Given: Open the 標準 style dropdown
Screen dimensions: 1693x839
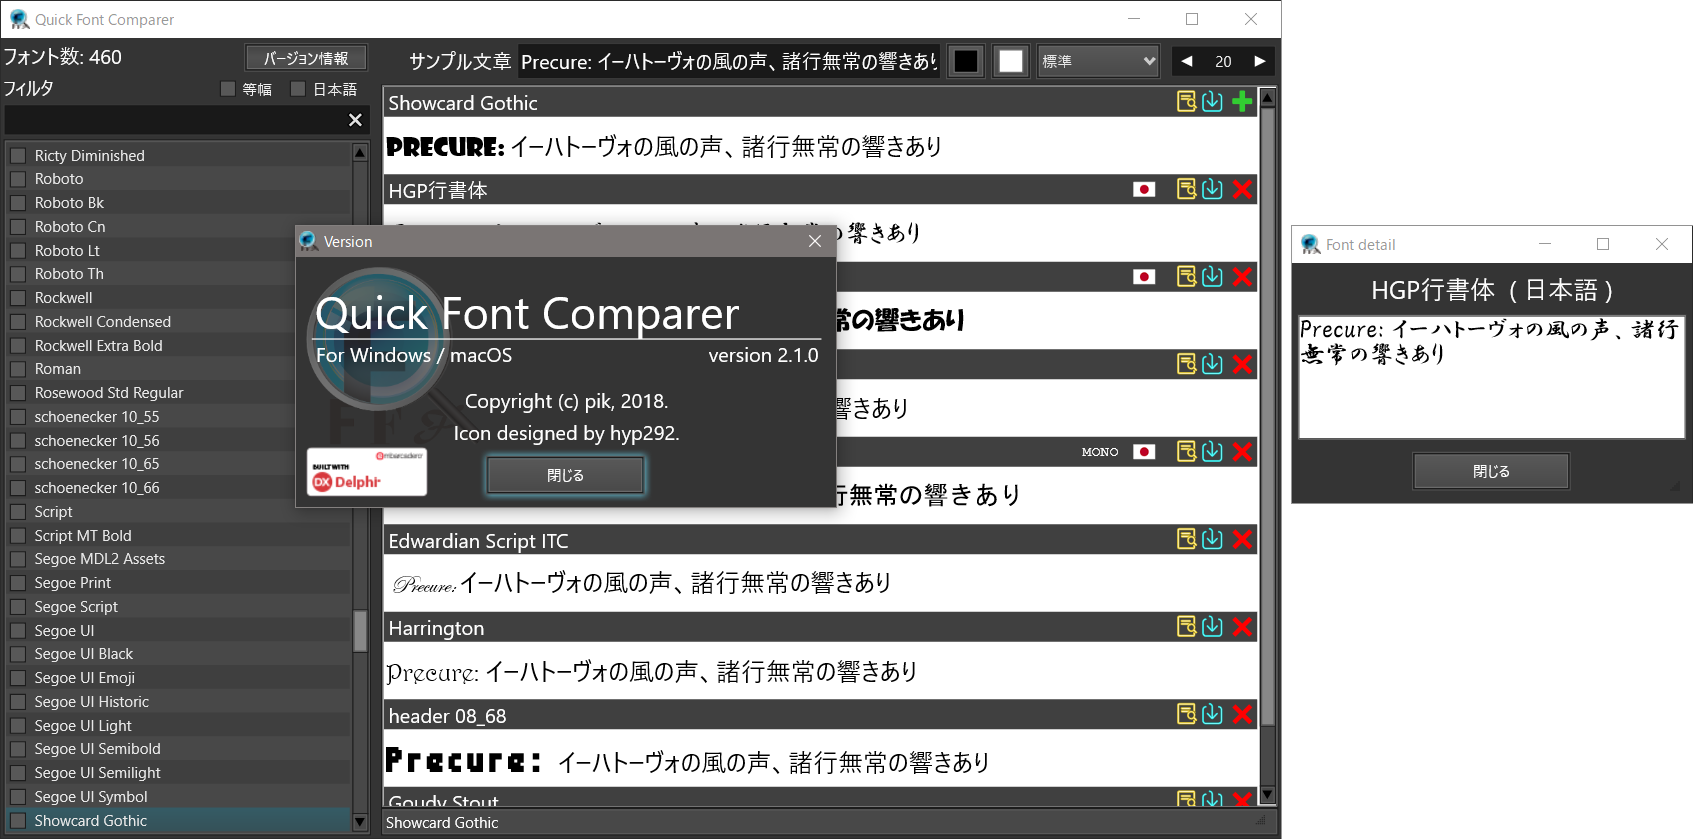Looking at the screenshot, I should [x=1098, y=61].
